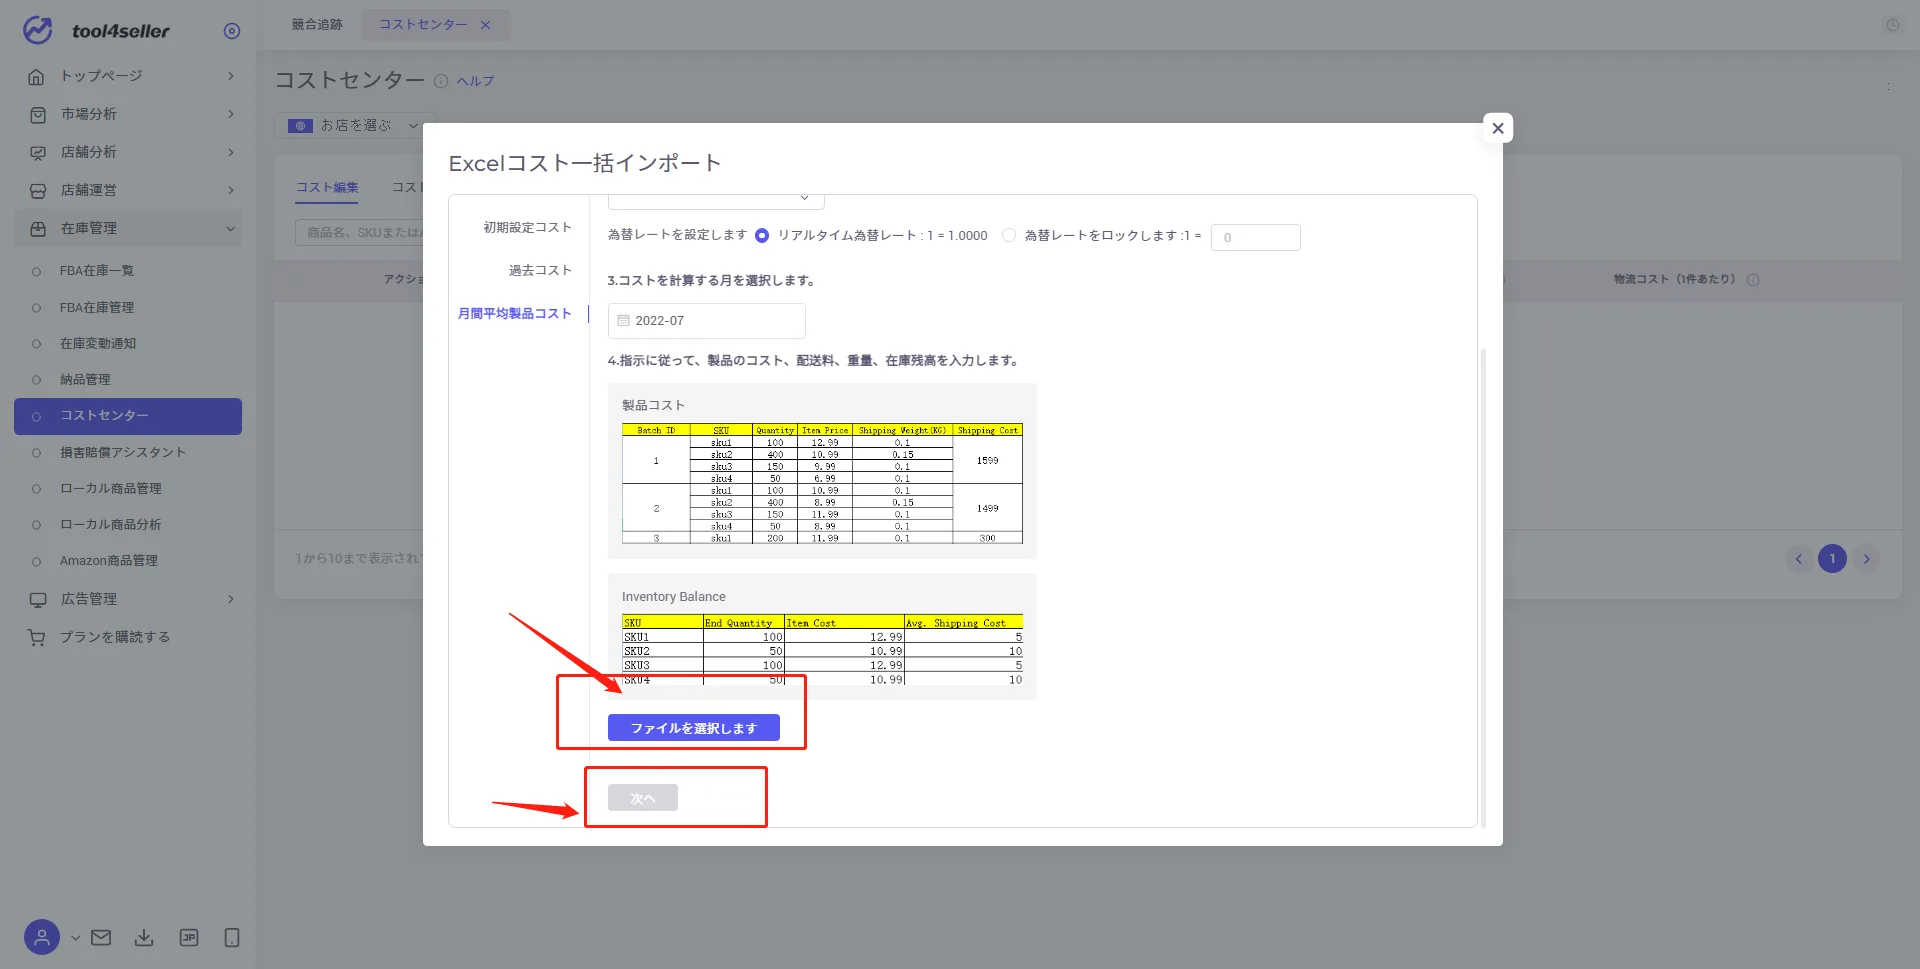Open the dropdown at top of dialog
This screenshot has height=969, width=1920.
(x=716, y=200)
